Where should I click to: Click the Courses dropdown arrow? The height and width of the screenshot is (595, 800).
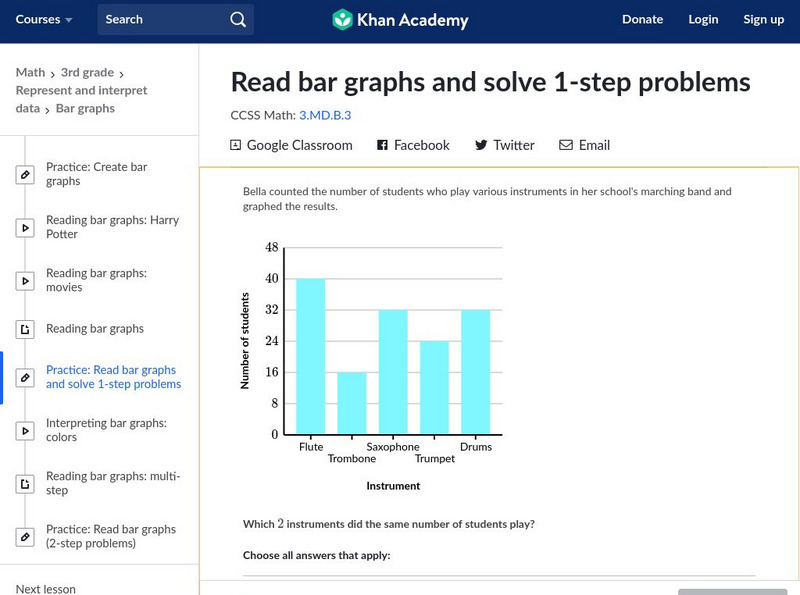tap(68, 20)
